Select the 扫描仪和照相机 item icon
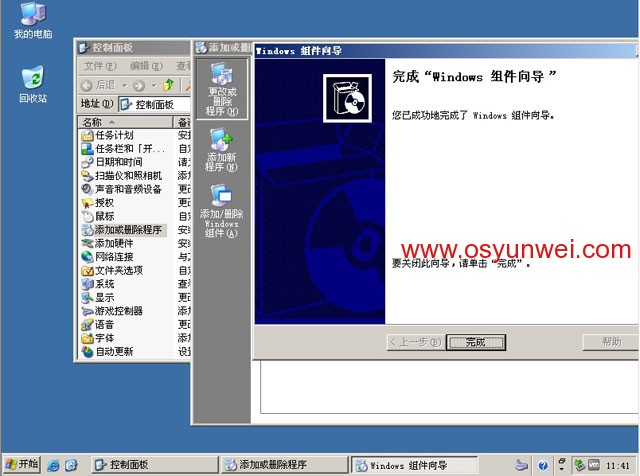640x476 pixels. click(87, 176)
